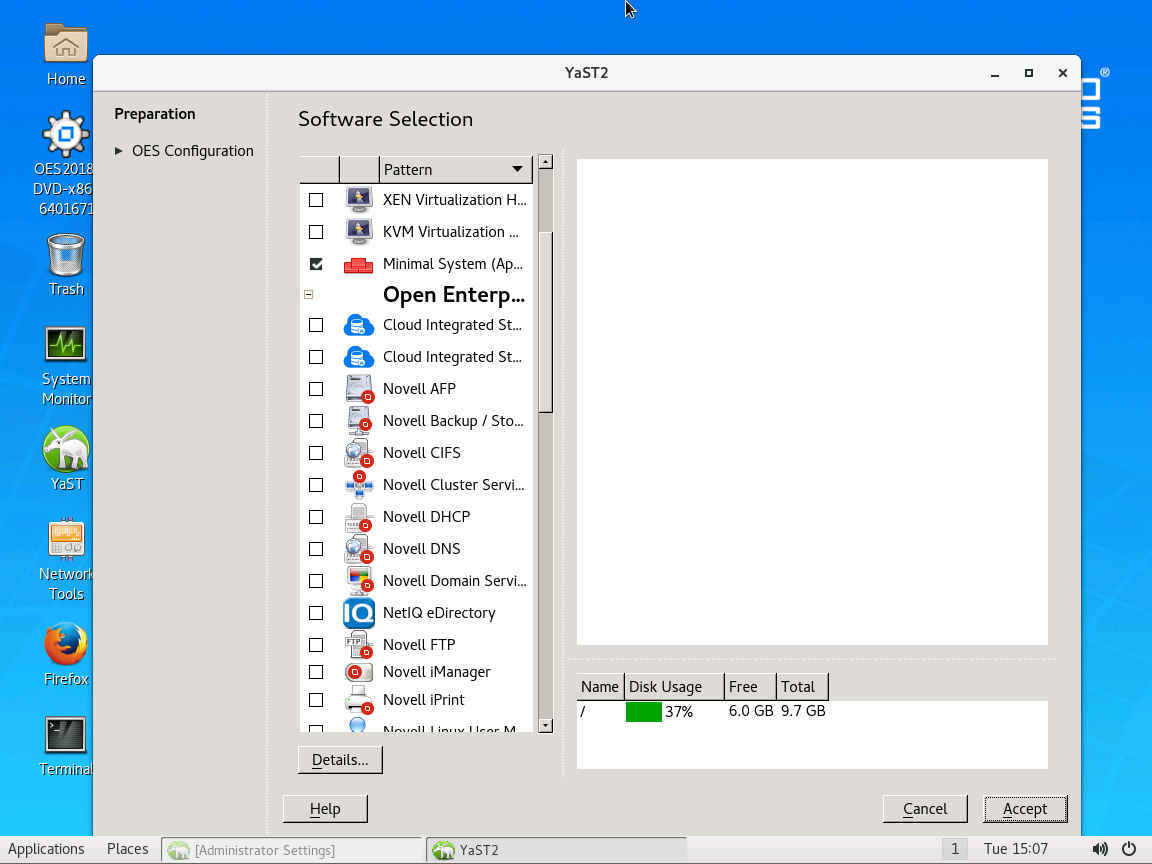The width and height of the screenshot is (1152, 864).
Task: Click the pattern list scrollbar thumb
Action: click(545, 322)
